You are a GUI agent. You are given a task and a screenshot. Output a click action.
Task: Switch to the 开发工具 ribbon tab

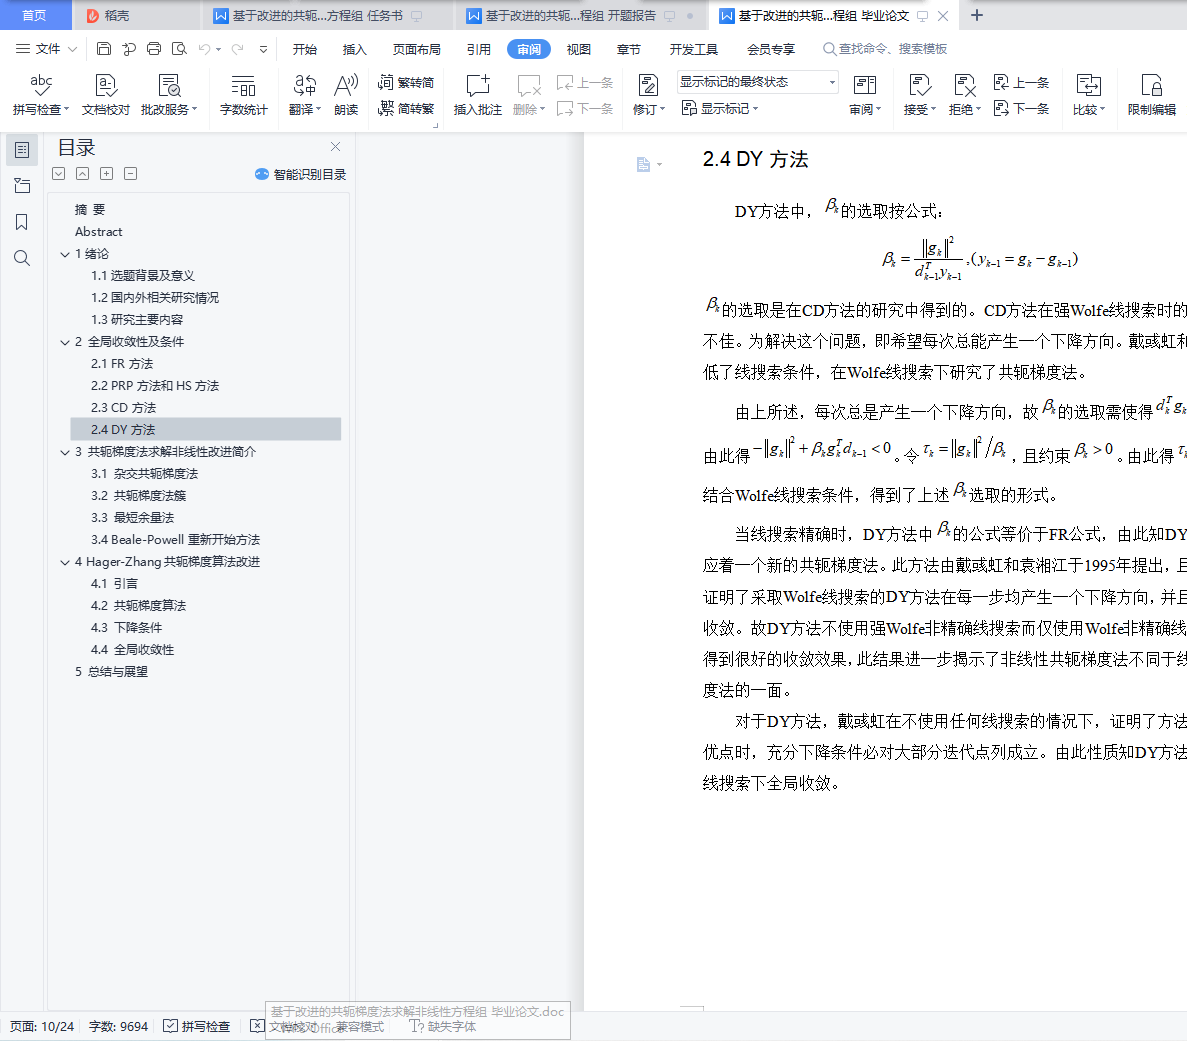[x=693, y=49]
